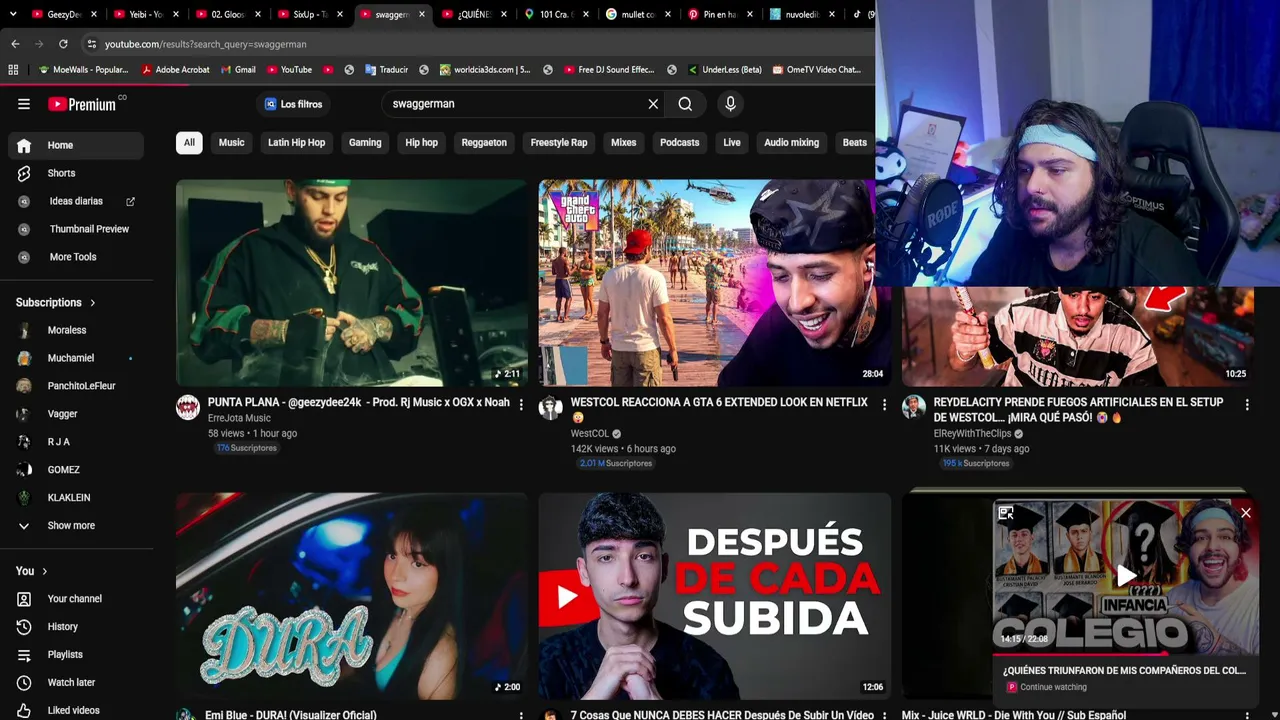This screenshot has height=720, width=1280.
Task: Go back in the browser
Action: [x=15, y=44]
